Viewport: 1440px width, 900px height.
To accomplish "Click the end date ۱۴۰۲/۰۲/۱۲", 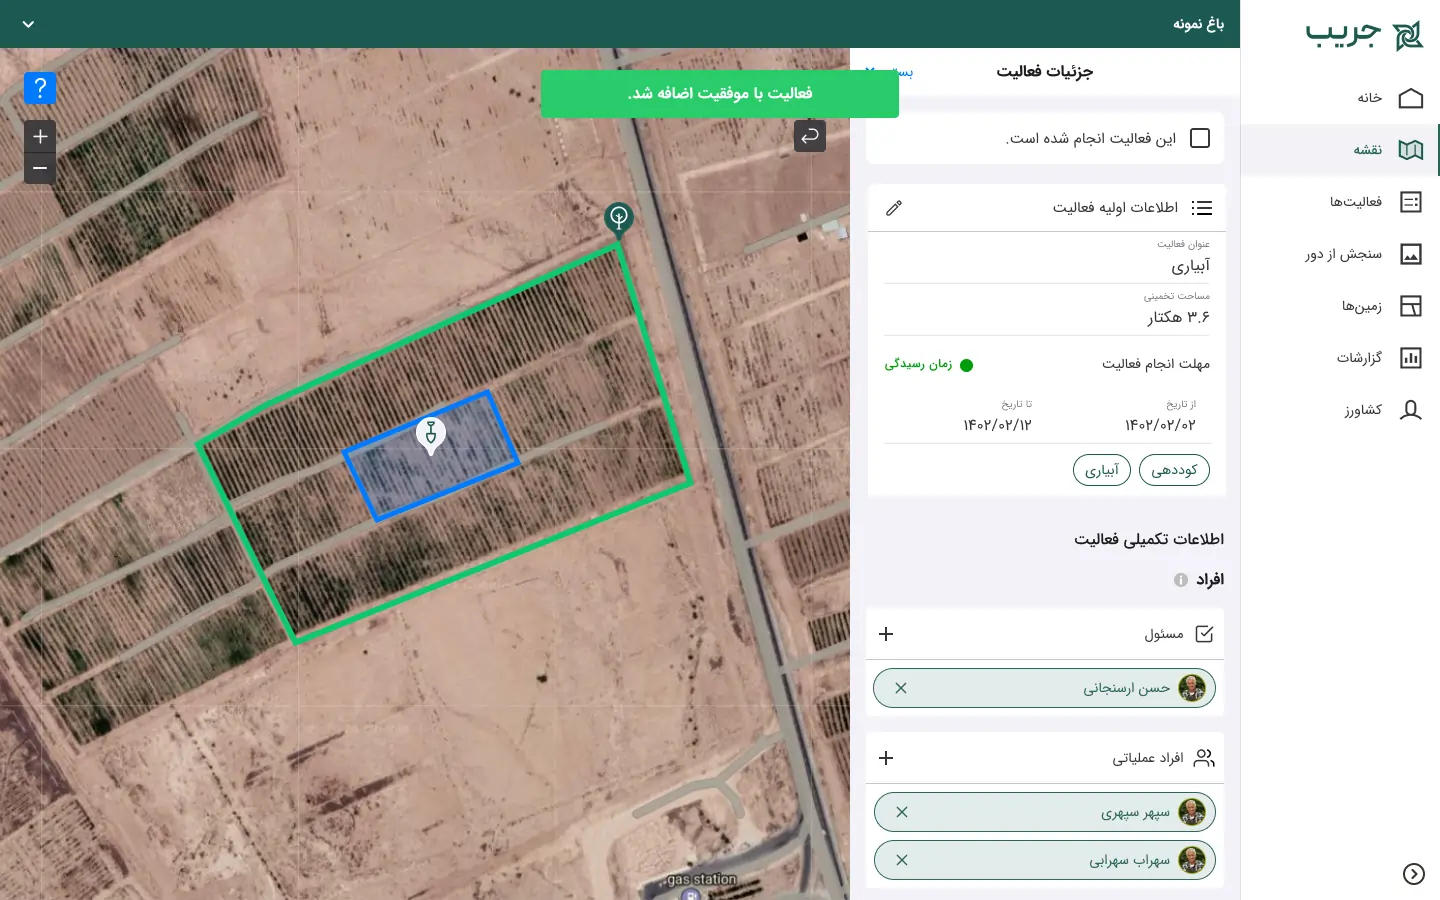I will 997,425.
